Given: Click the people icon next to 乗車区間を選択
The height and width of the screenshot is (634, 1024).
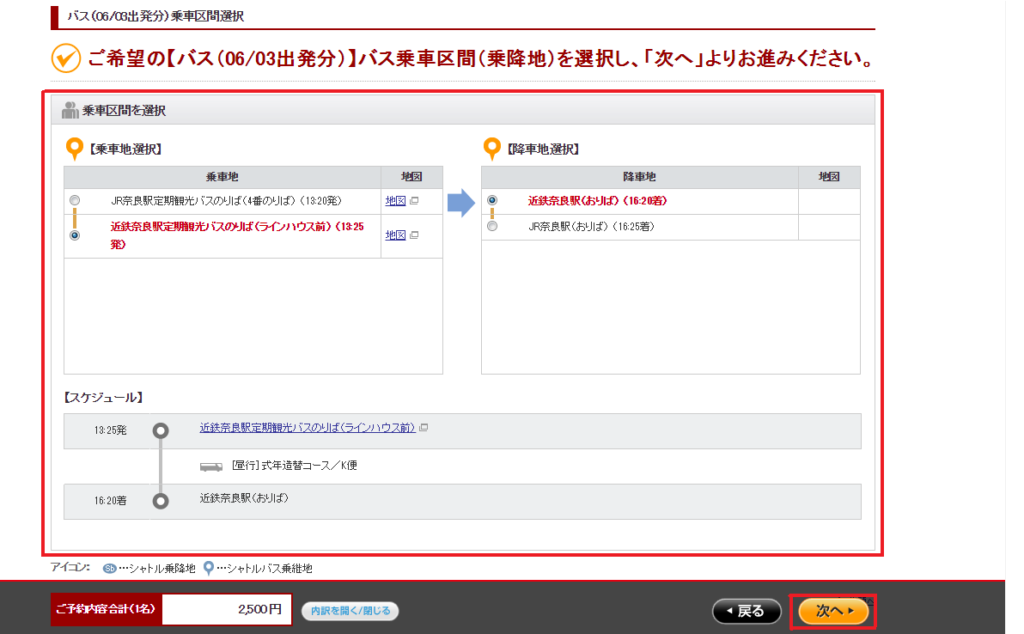Looking at the screenshot, I should click(x=70, y=110).
